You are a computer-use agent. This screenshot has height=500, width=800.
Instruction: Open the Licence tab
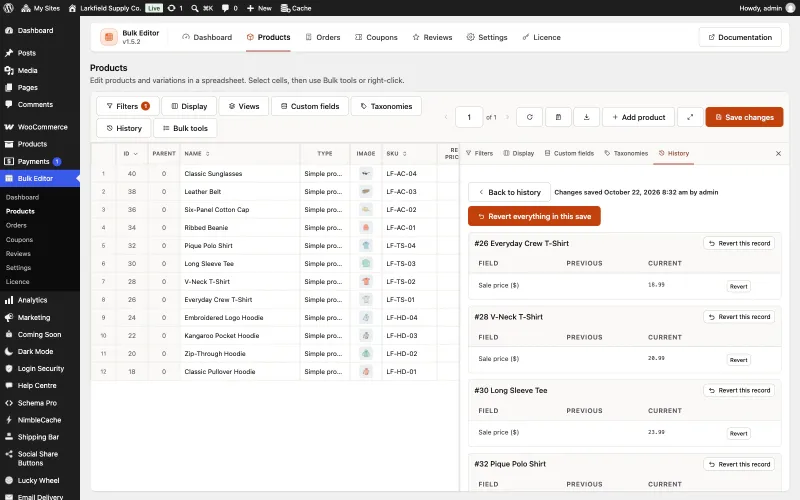541,37
